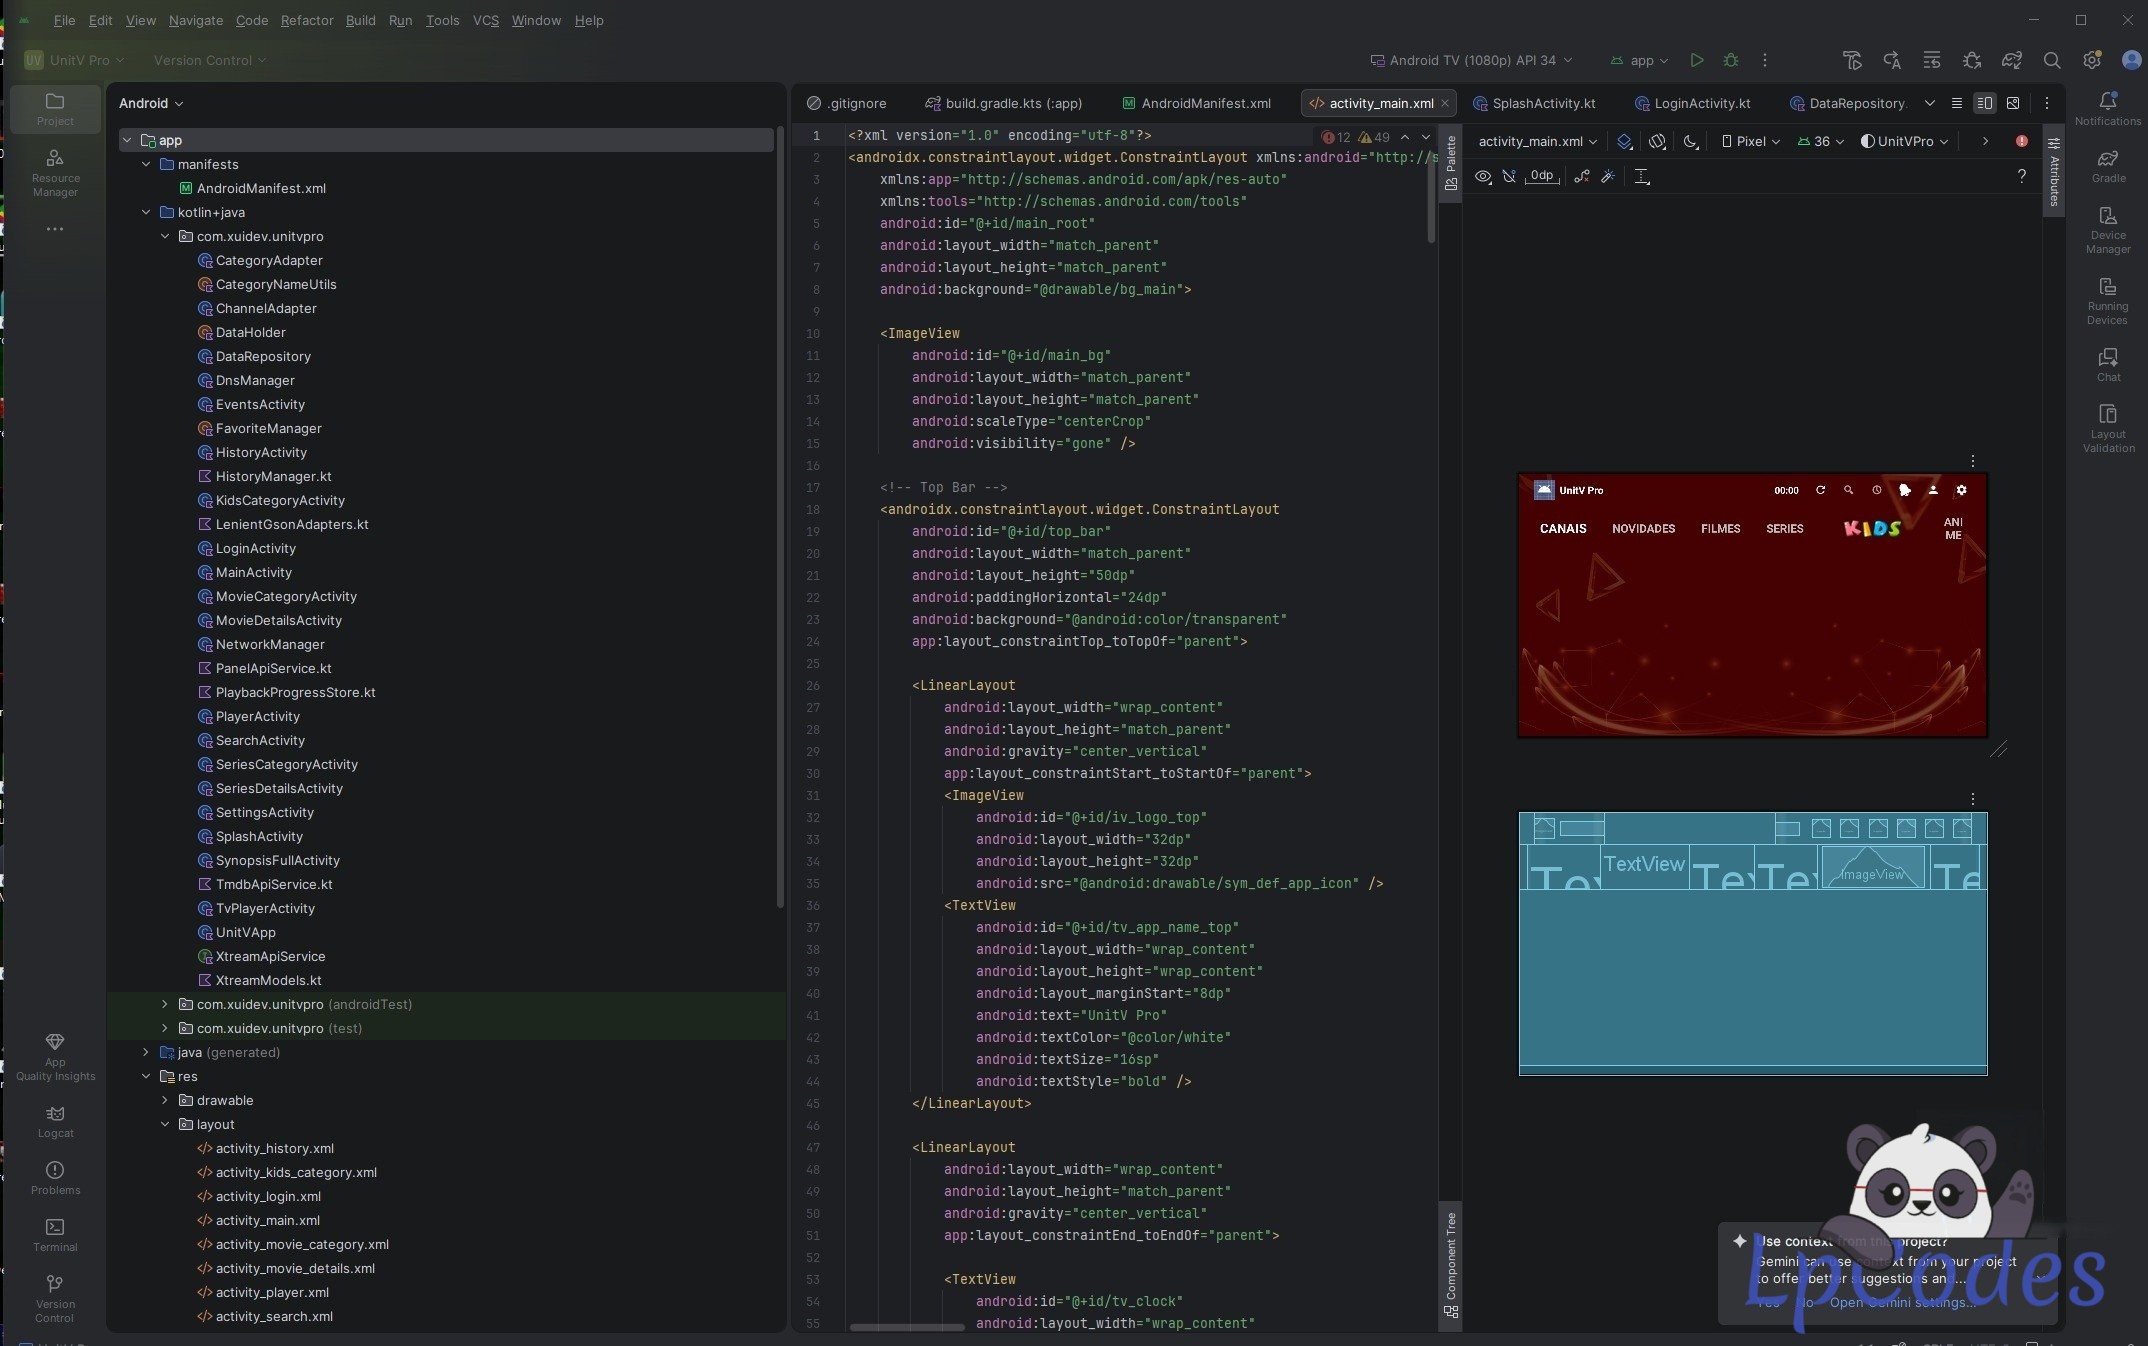The width and height of the screenshot is (2148, 1346).
Task: Sync project with Gradle files icon
Action: coord(2012,60)
